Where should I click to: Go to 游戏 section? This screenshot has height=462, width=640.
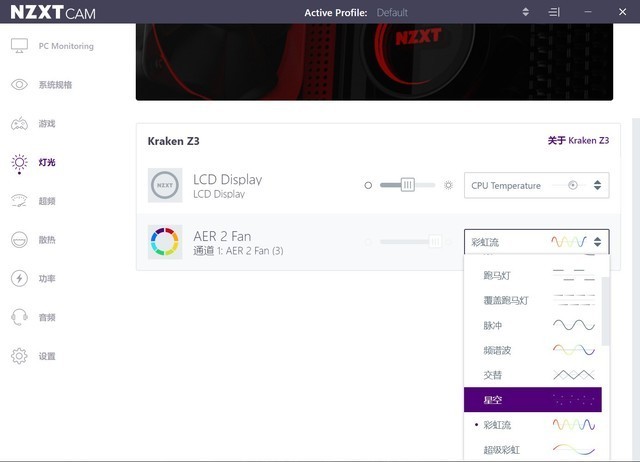point(47,123)
